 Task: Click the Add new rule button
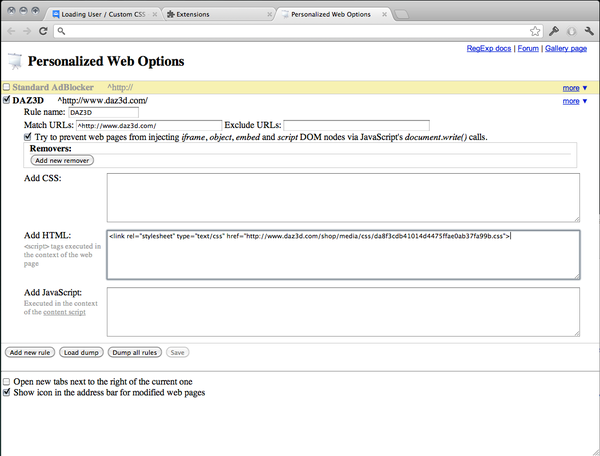click(30, 352)
